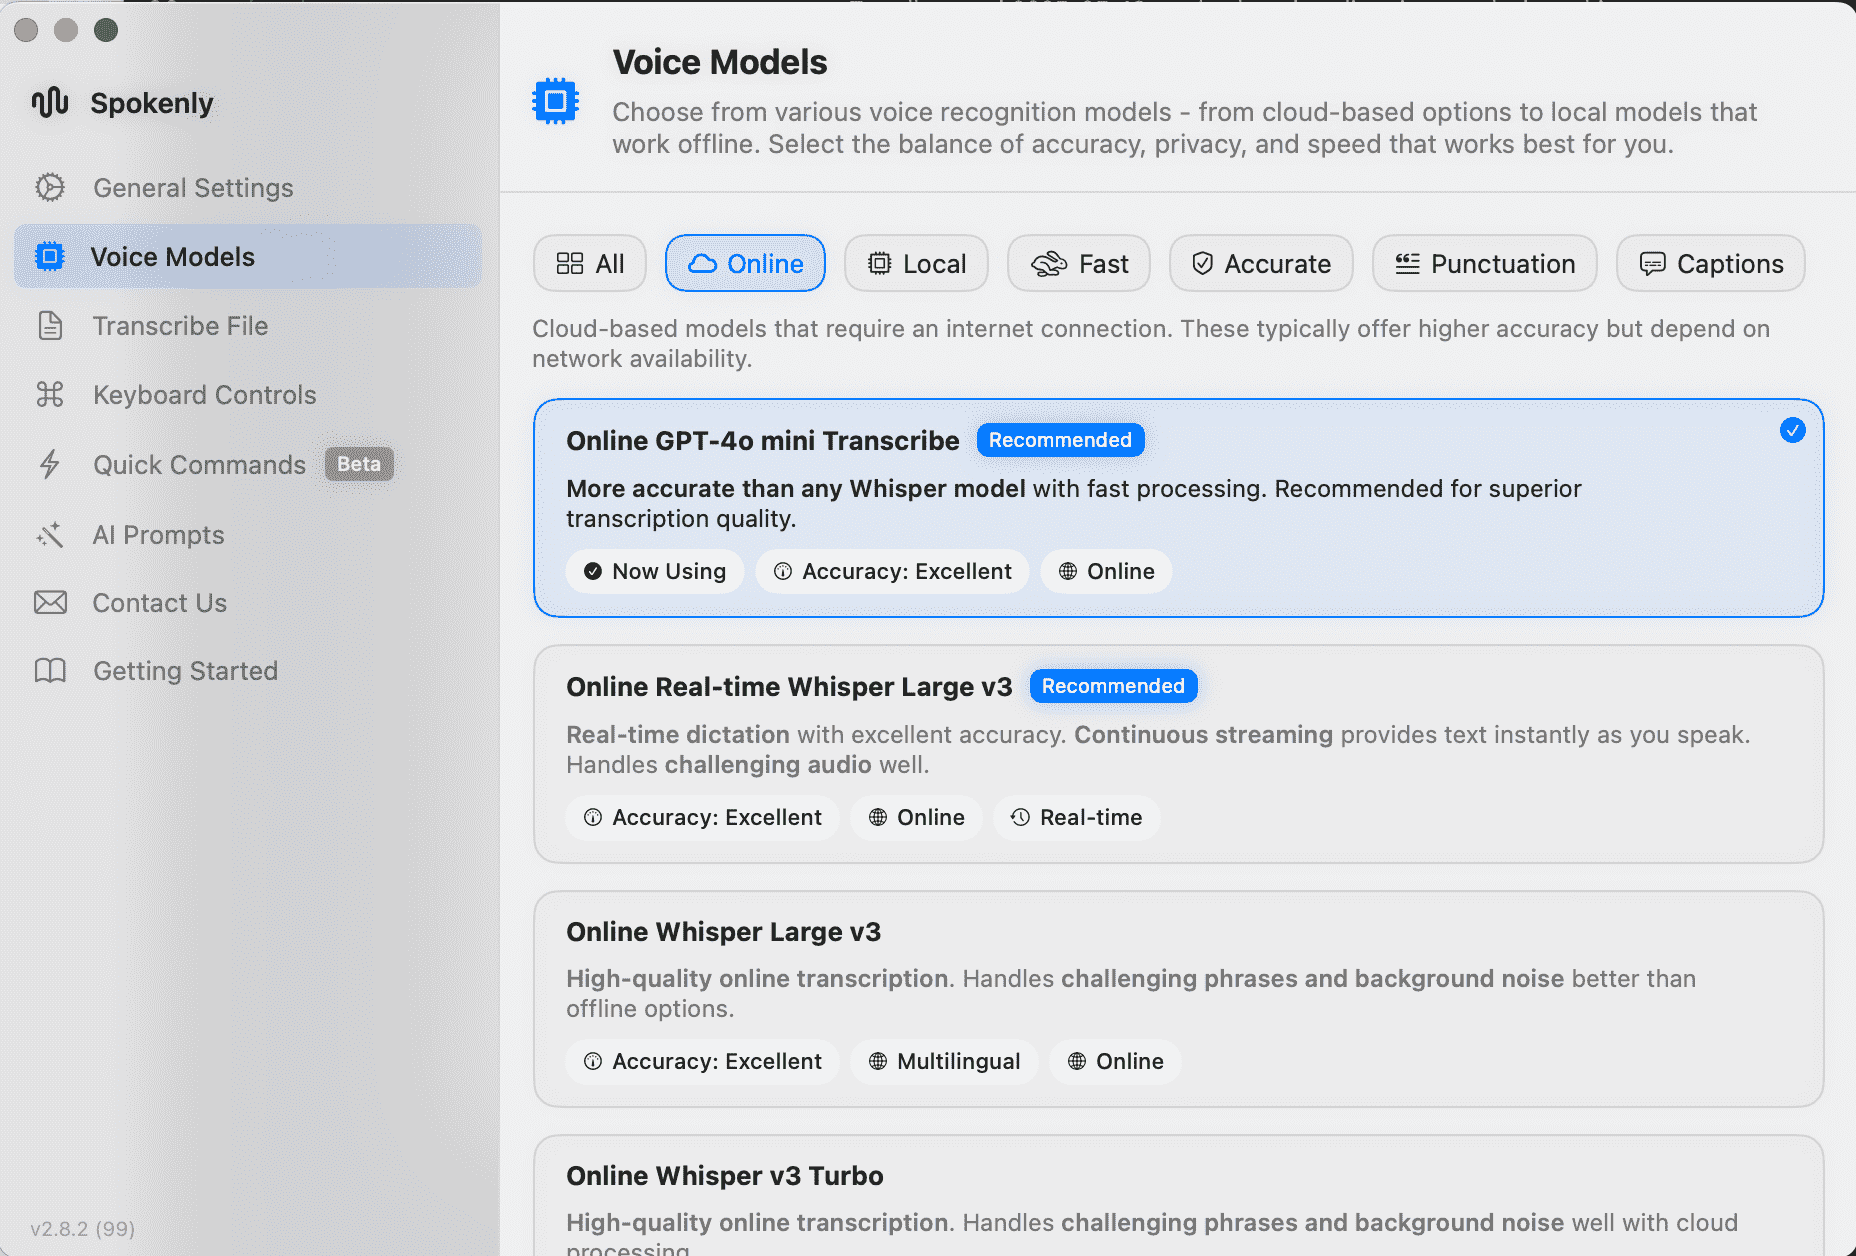Click the Keyboard Controls command-key icon
The width and height of the screenshot is (1856, 1256).
point(50,395)
